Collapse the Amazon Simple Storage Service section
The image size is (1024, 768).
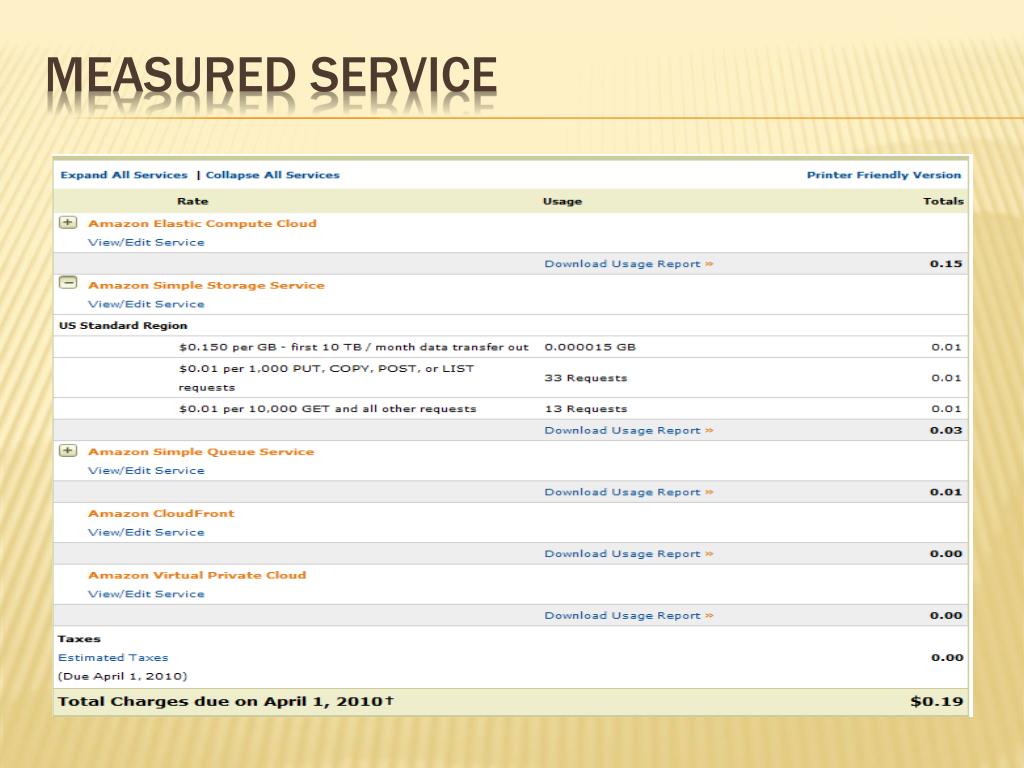(68, 283)
